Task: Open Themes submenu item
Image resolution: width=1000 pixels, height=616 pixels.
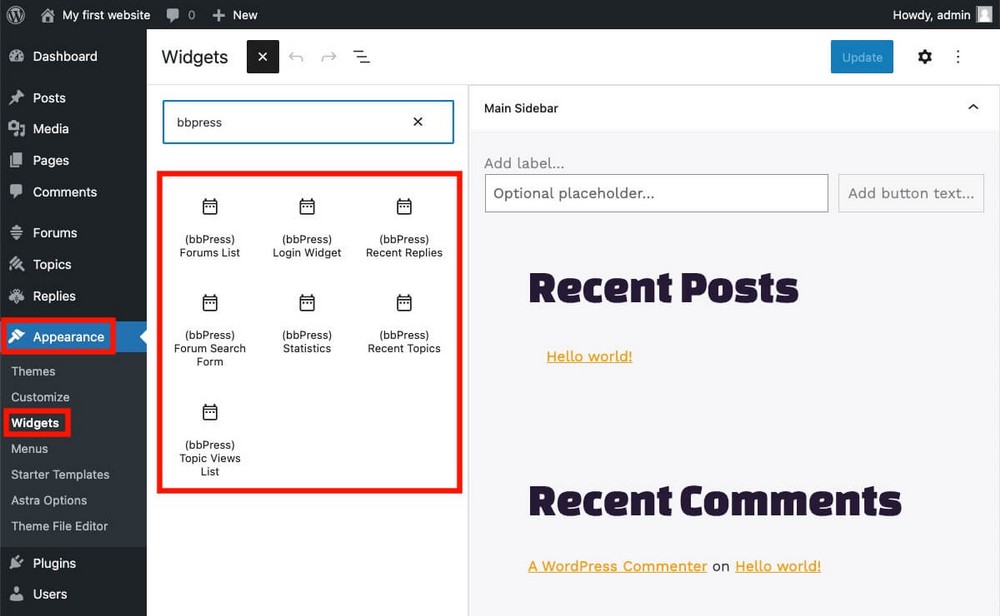Action: coord(33,371)
